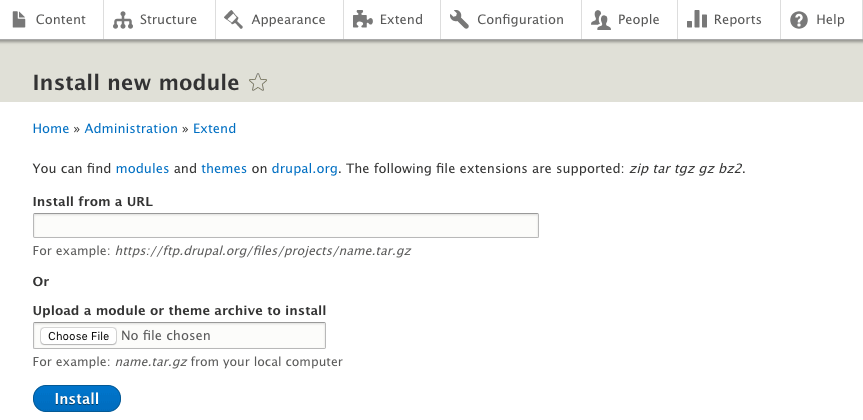Open the Content menu item
Image resolution: width=863 pixels, height=420 pixels.
62,19
